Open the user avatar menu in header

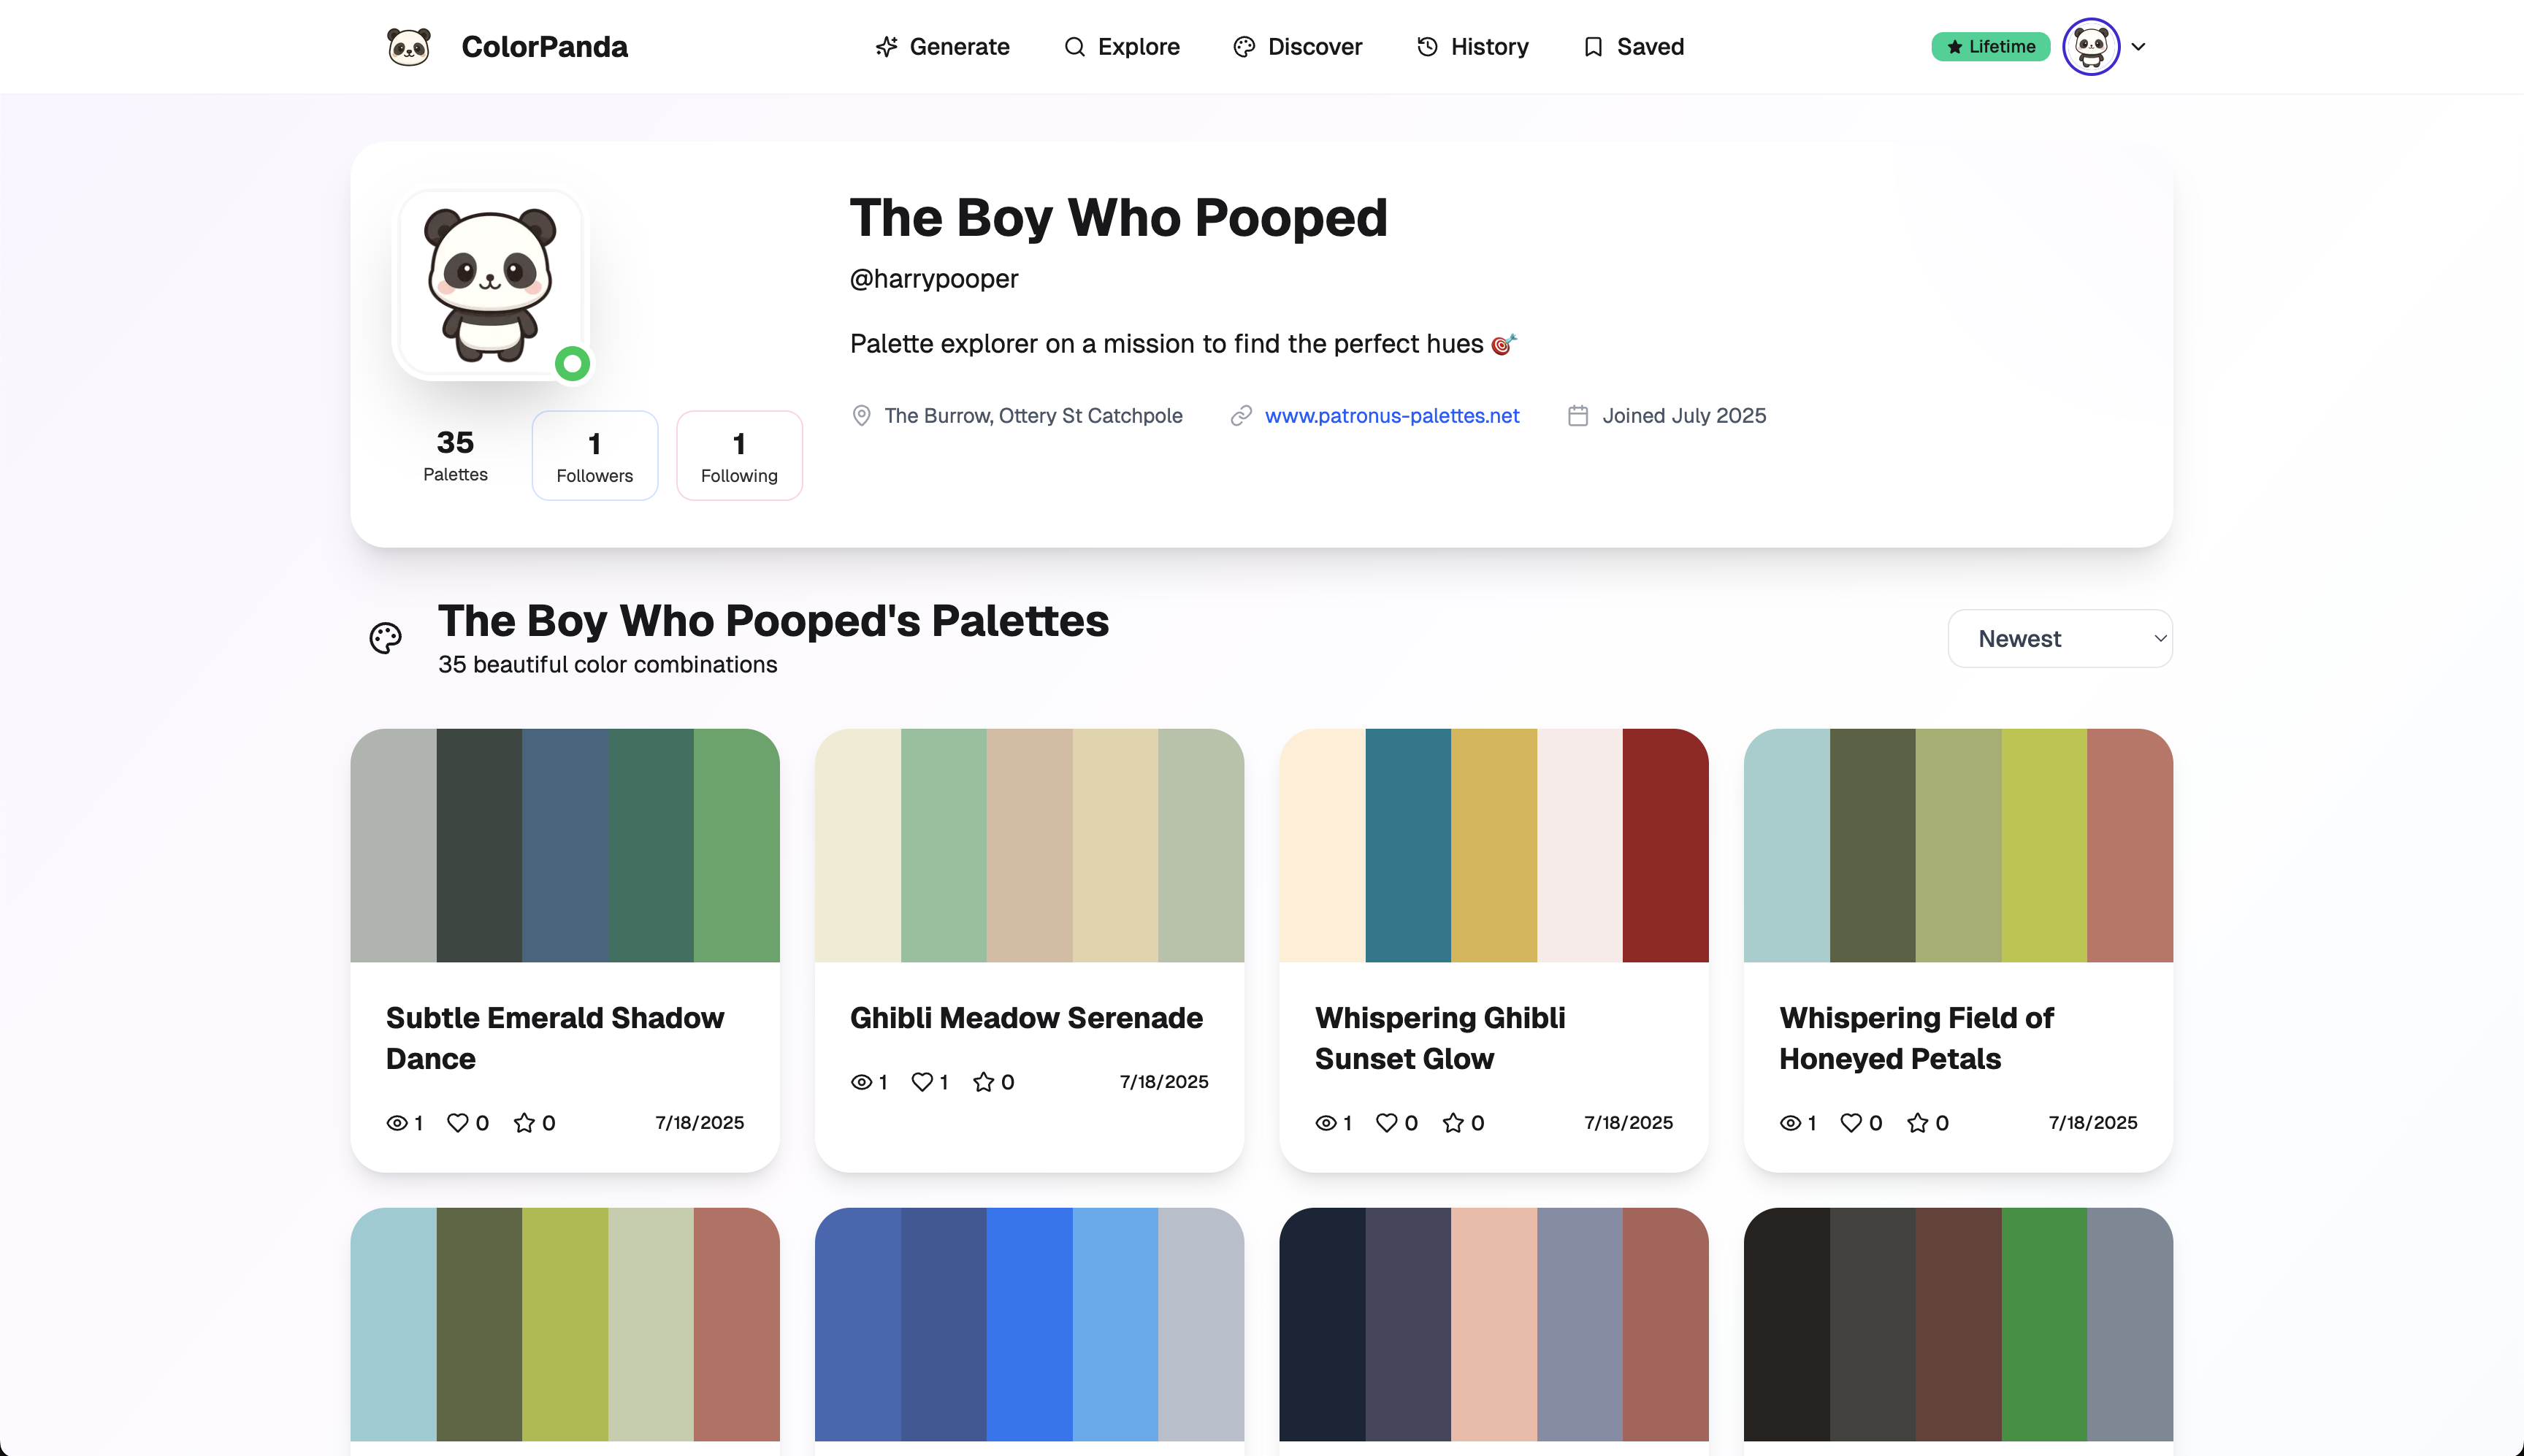coord(2091,47)
